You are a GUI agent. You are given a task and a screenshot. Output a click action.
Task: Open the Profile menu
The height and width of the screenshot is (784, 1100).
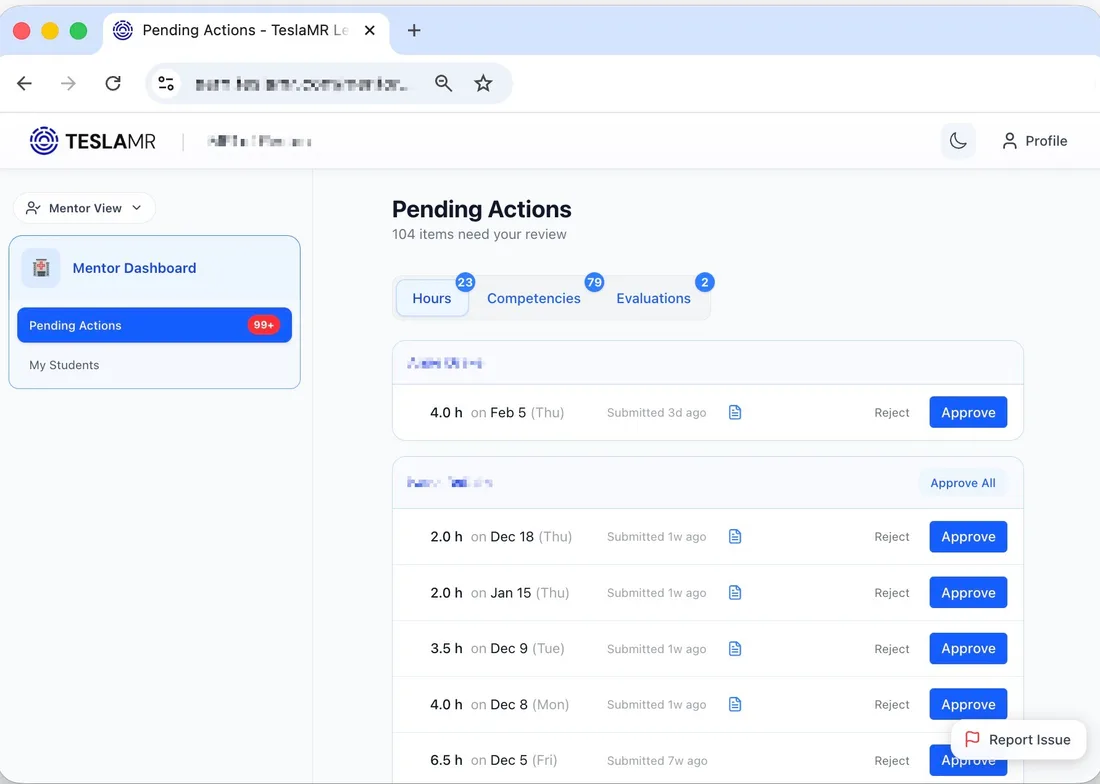pyautogui.click(x=1034, y=141)
